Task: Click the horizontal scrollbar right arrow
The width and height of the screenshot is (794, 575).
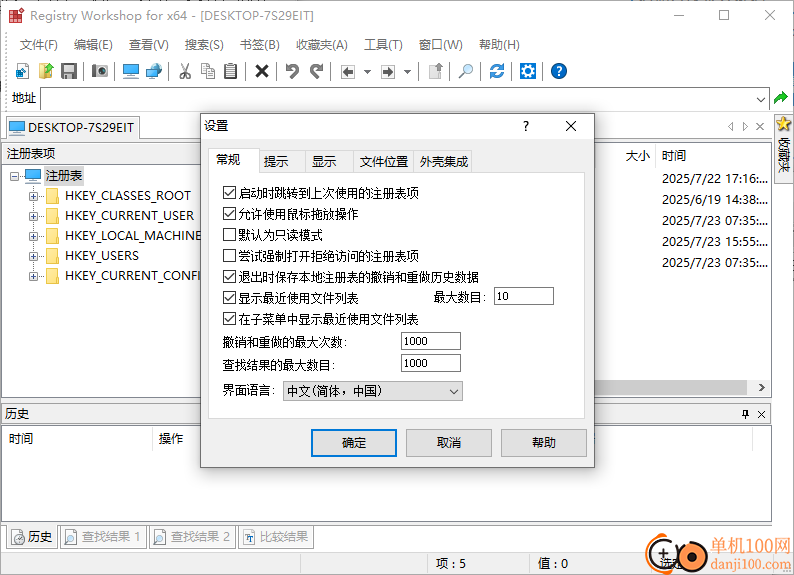Action: click(x=762, y=388)
